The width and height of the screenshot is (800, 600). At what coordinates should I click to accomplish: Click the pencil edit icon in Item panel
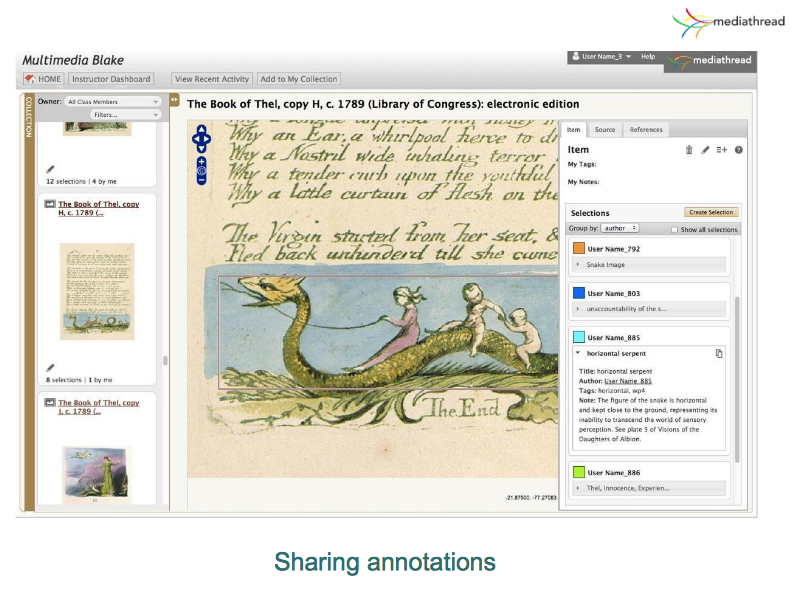(705, 150)
